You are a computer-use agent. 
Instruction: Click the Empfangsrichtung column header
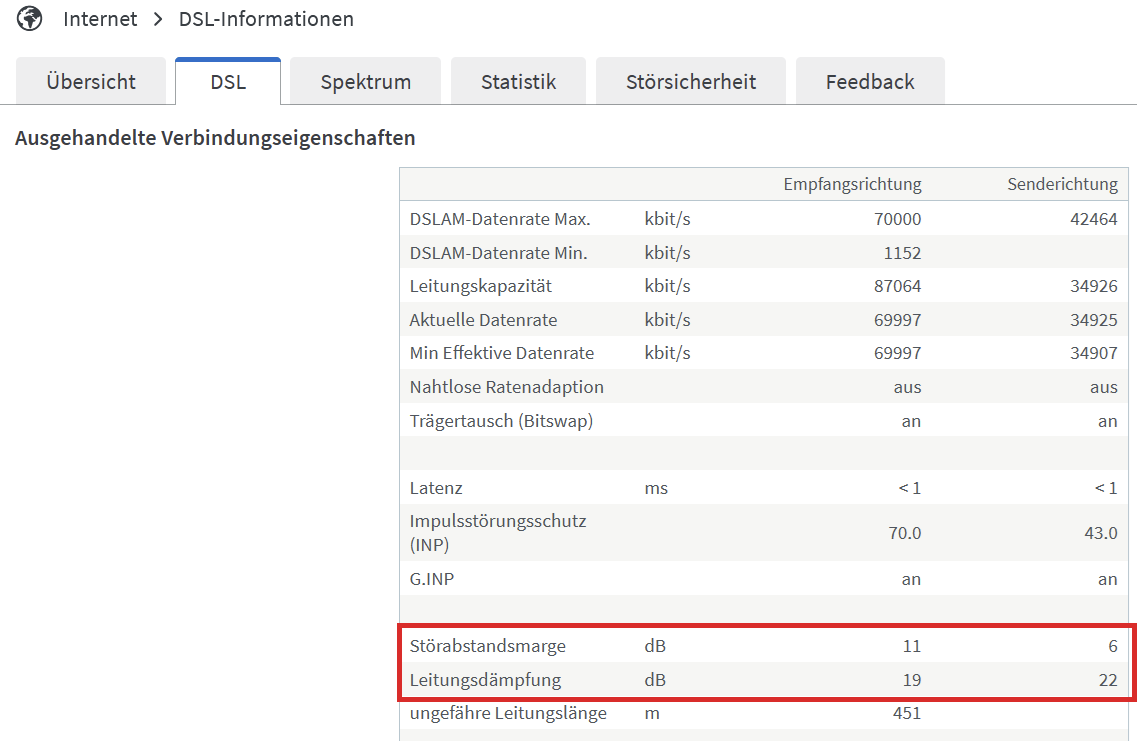coord(852,184)
